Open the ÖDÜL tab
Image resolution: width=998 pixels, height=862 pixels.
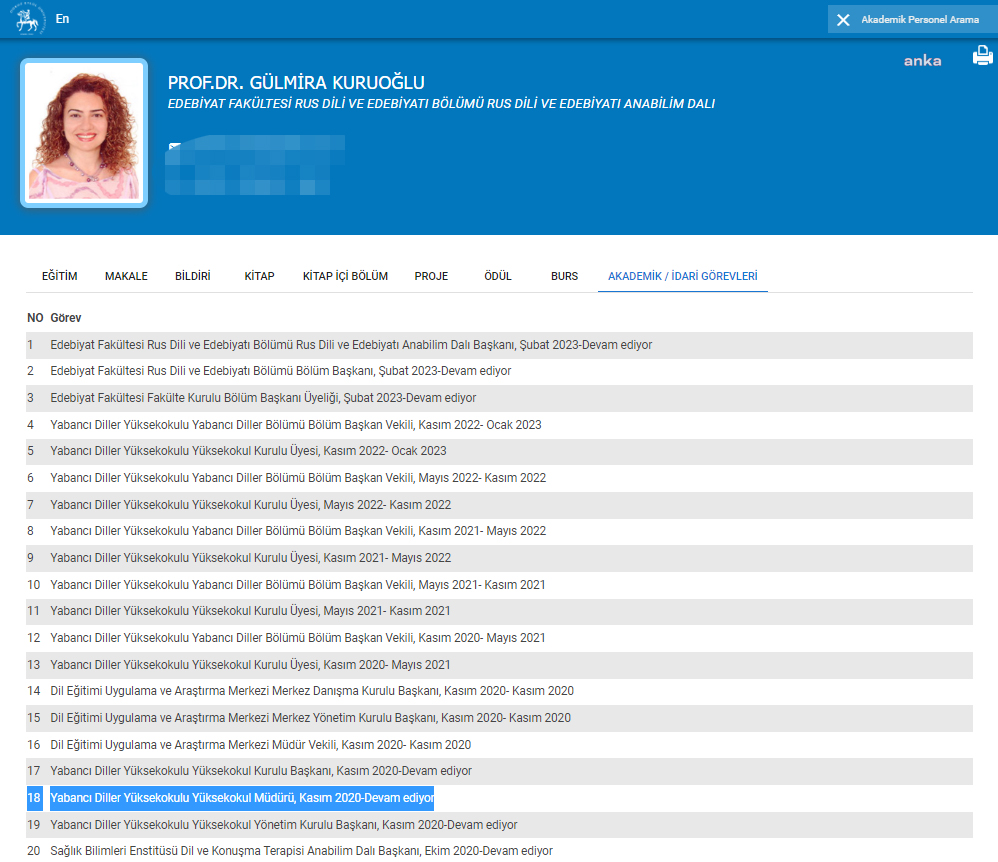tap(498, 276)
